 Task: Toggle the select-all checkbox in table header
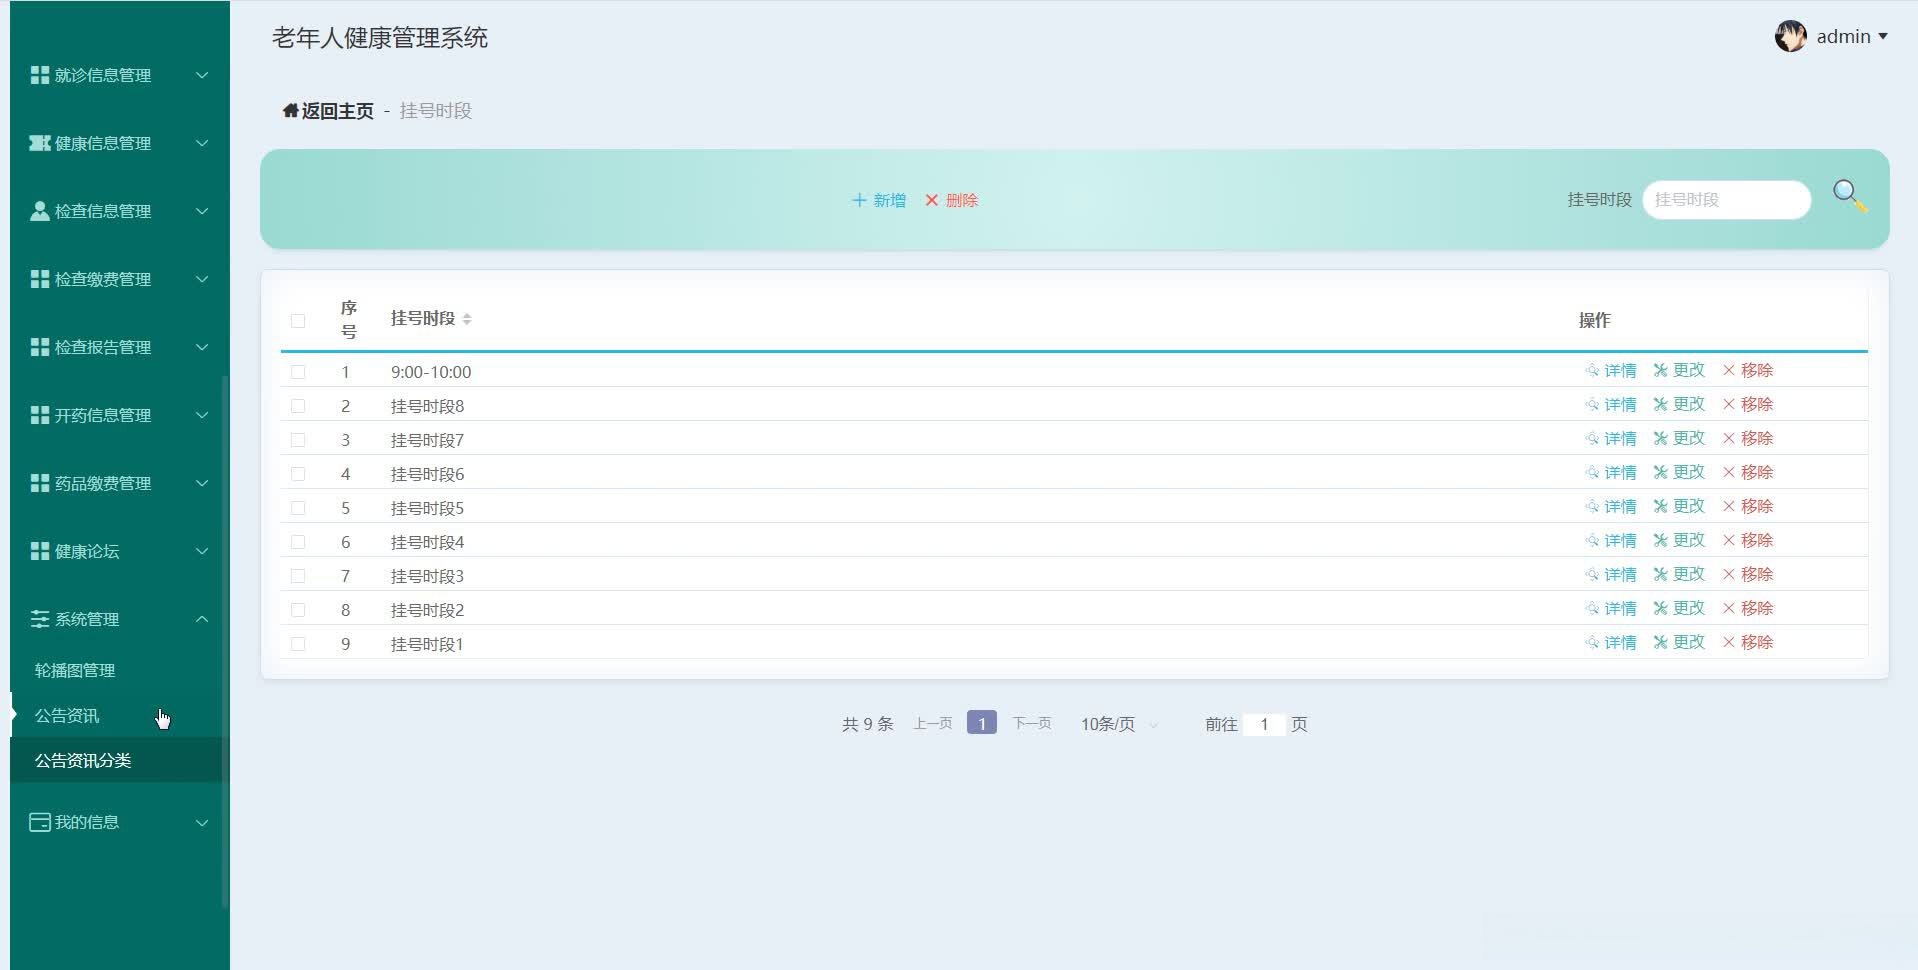click(x=298, y=321)
